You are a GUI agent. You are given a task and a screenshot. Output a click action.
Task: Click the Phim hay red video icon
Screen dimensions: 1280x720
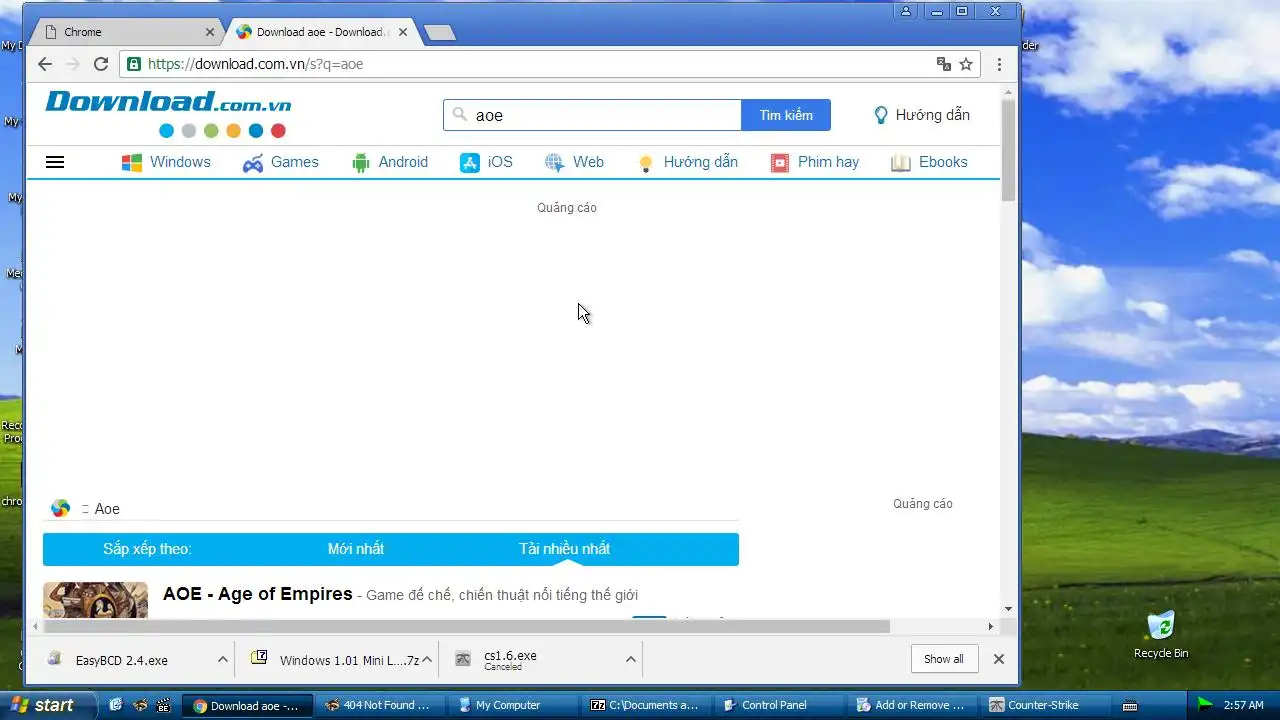coord(780,163)
